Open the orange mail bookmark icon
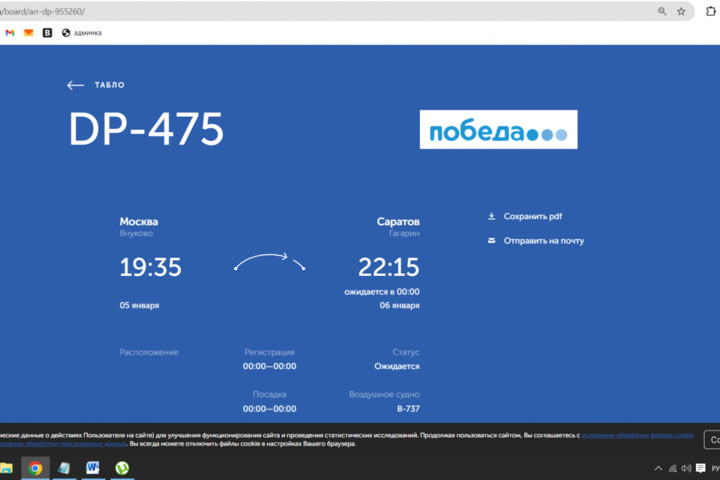 pos(28,33)
